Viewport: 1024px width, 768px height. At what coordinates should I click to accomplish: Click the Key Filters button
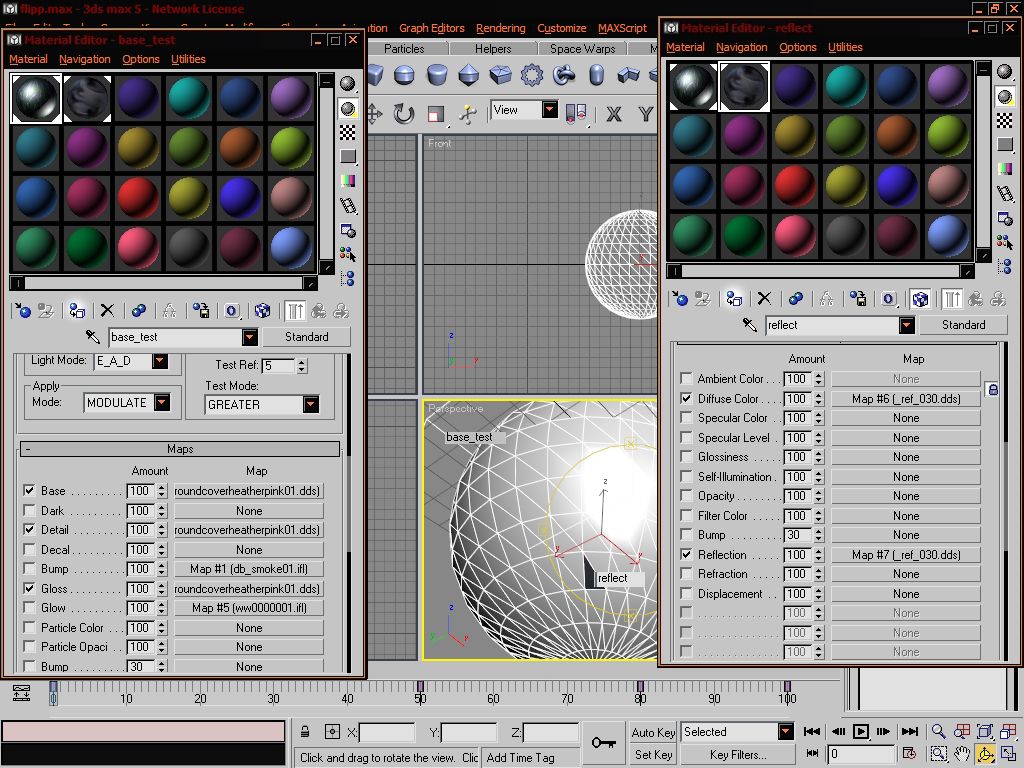(738, 754)
